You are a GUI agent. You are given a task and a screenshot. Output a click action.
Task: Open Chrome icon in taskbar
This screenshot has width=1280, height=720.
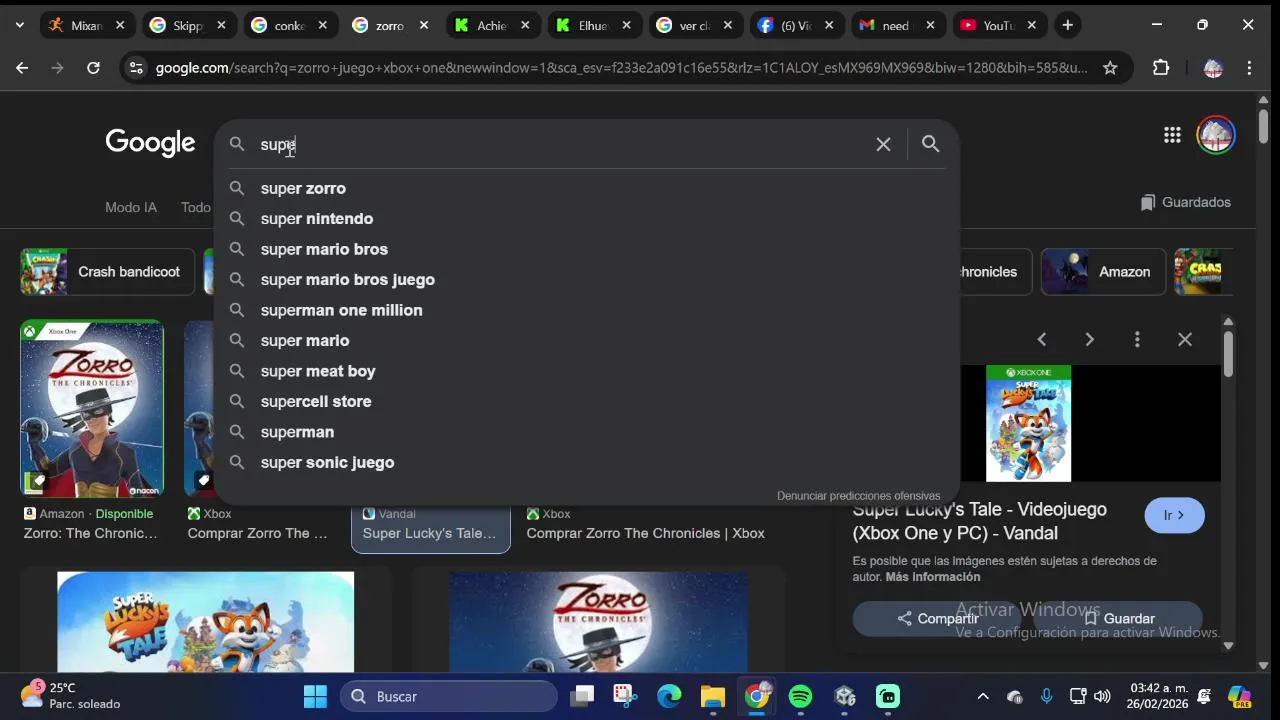coord(757,696)
